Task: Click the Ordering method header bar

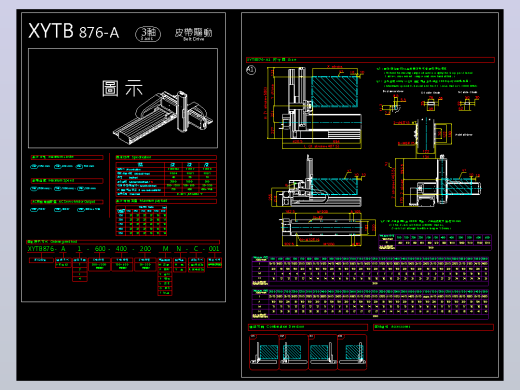Action: tap(123, 242)
